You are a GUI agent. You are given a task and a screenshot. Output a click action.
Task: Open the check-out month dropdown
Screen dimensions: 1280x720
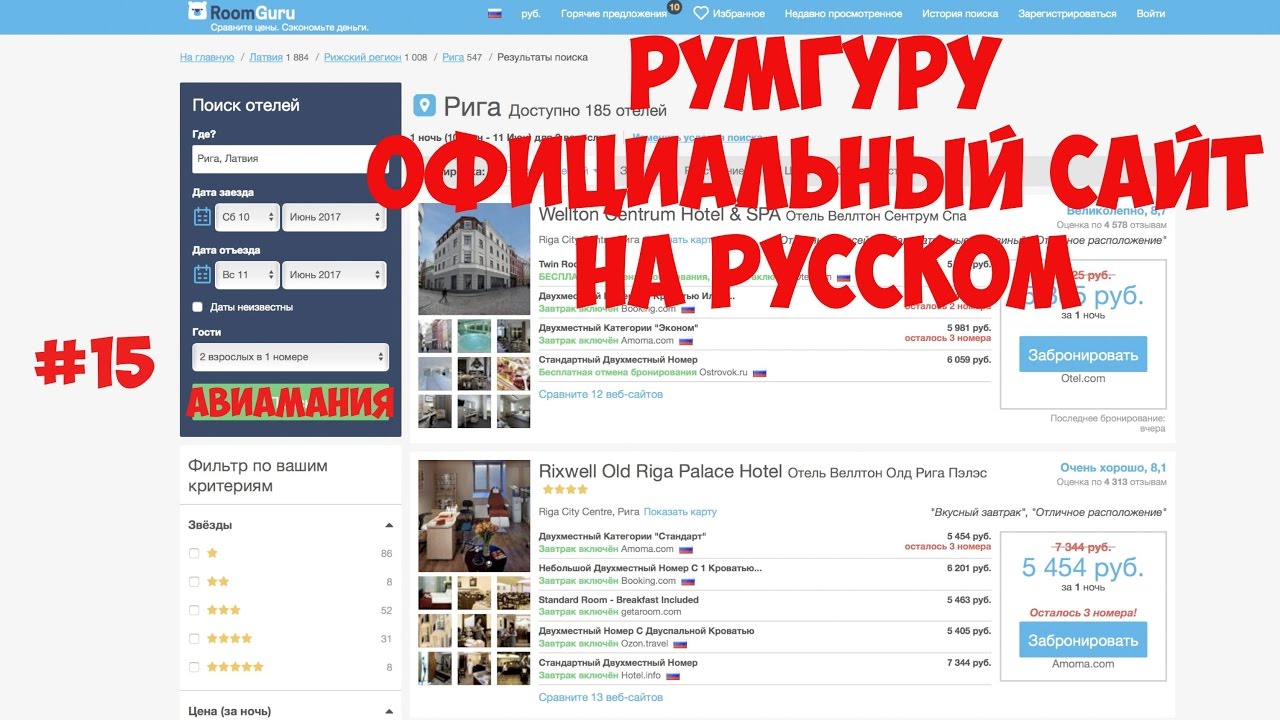(x=334, y=275)
